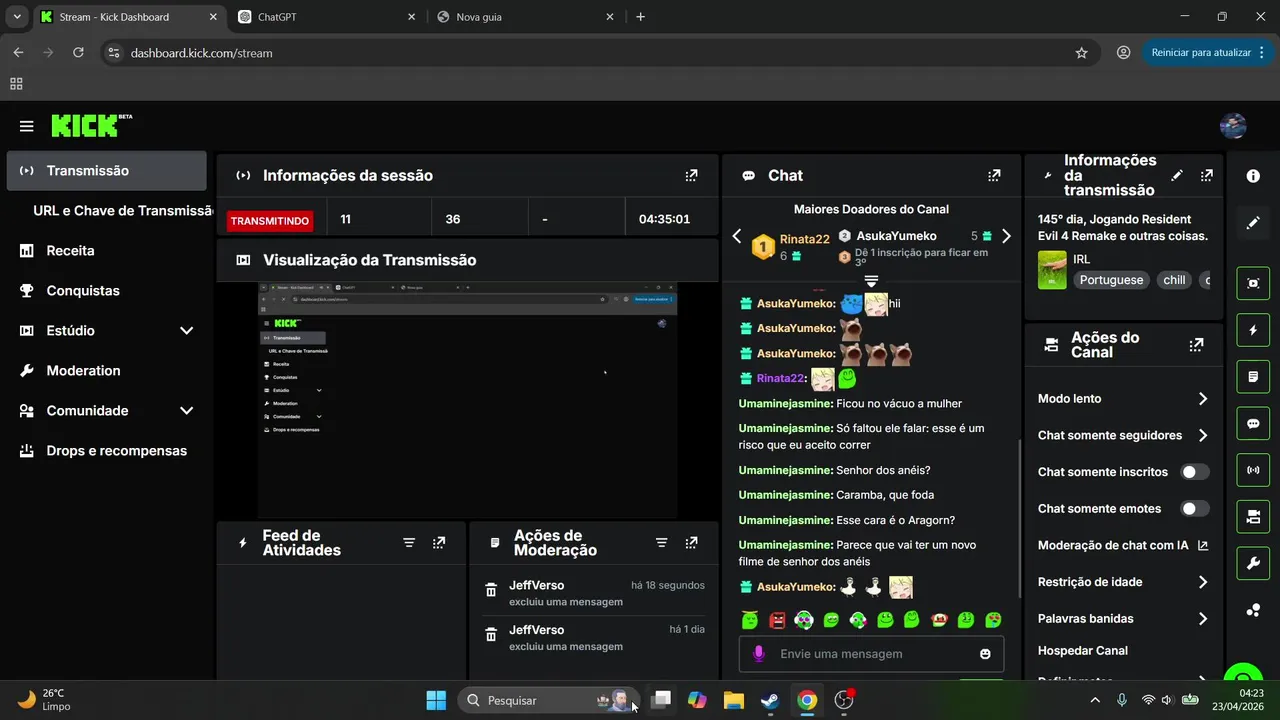The width and height of the screenshot is (1280, 720).
Task: Click the document icon in right sidebar
Action: [1253, 377]
